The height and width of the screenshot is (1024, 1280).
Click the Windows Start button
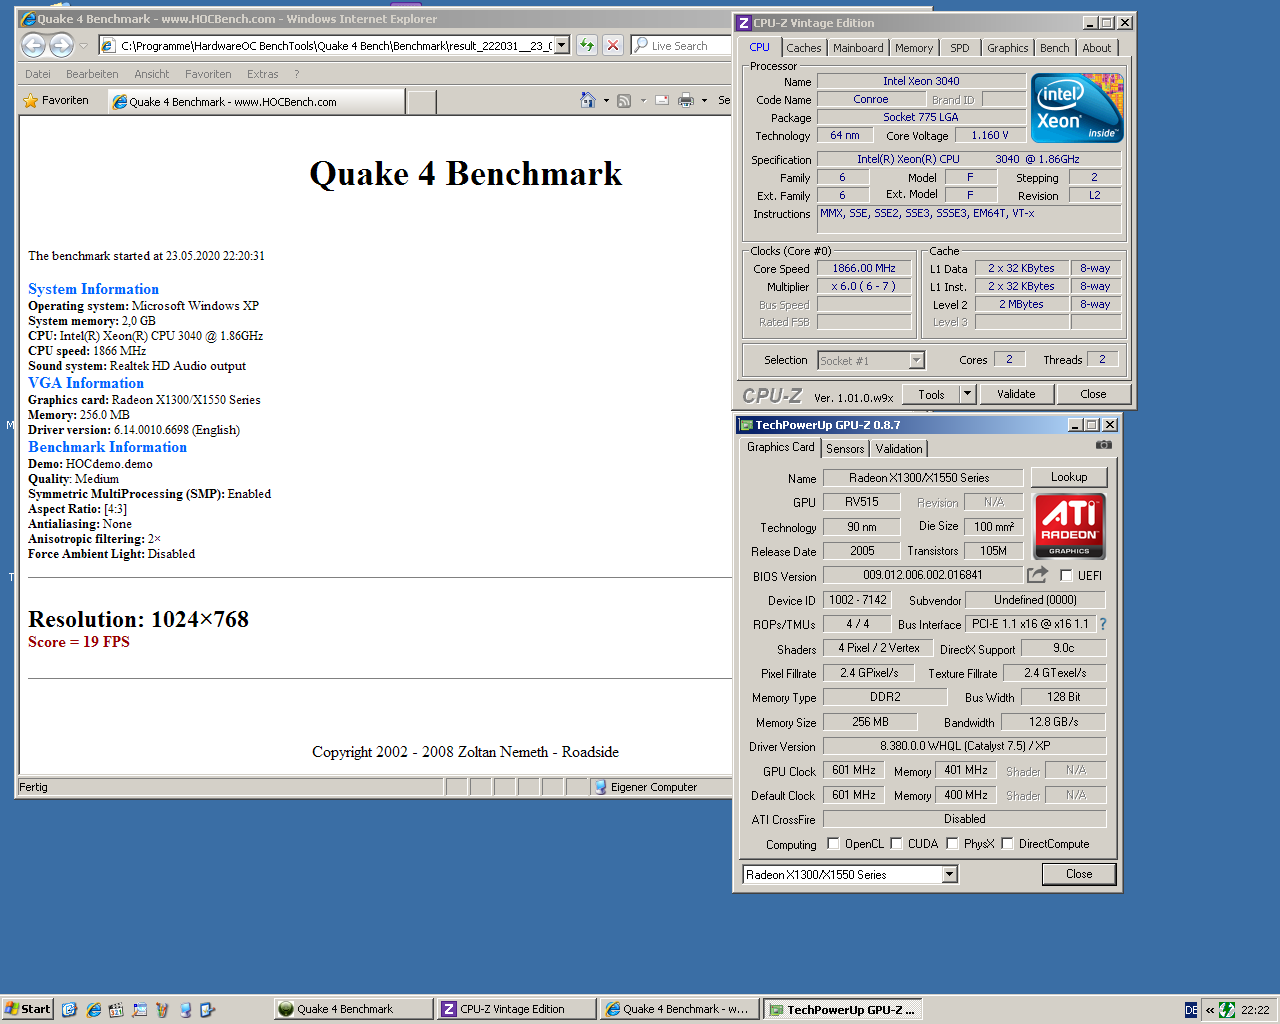[x=28, y=1009]
